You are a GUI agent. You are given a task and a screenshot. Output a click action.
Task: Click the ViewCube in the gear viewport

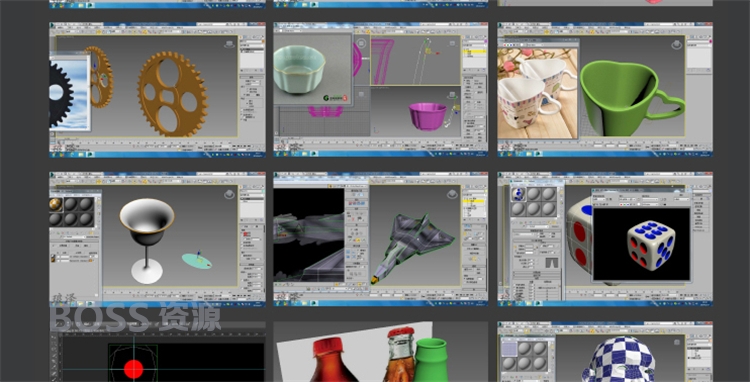pos(230,44)
